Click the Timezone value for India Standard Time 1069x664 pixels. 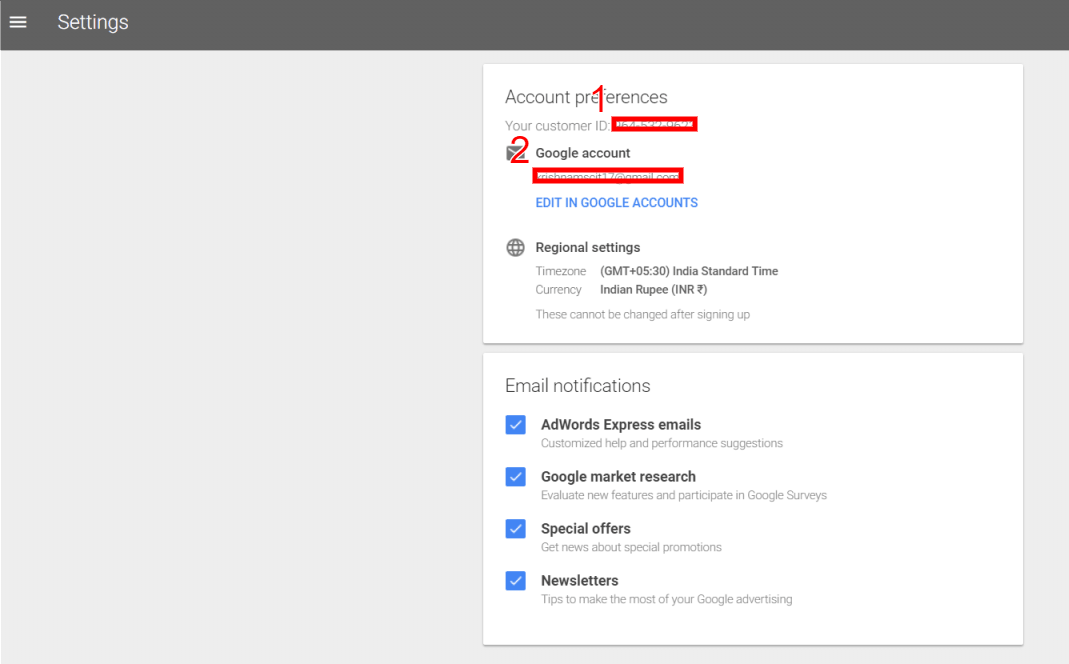pos(689,270)
